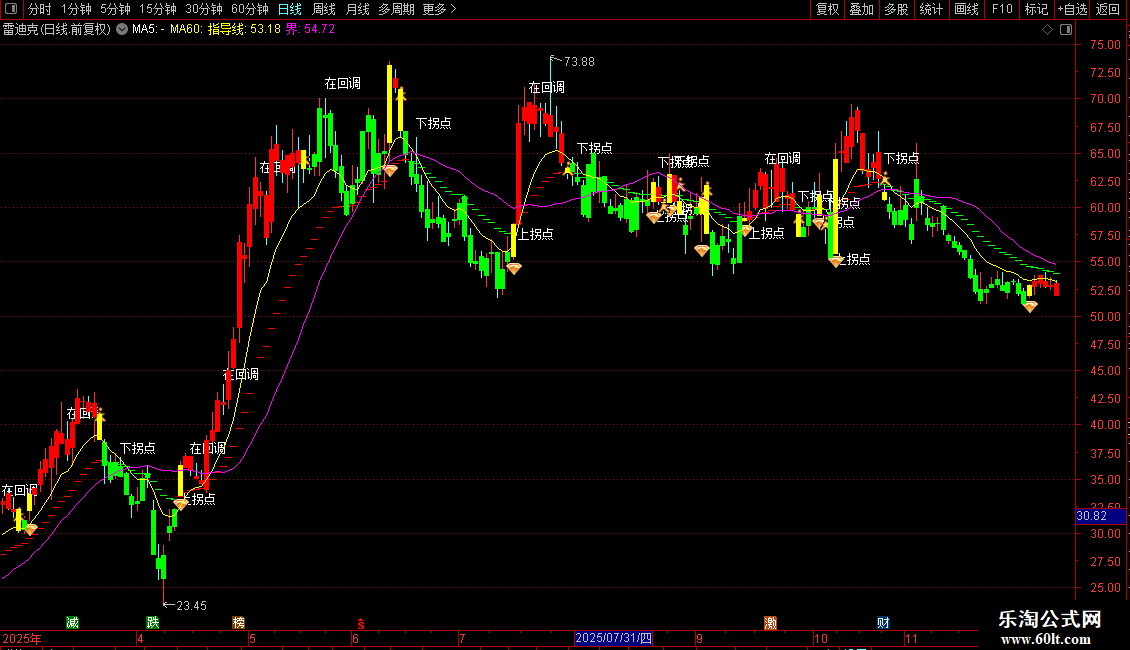Switch to the 分时 intraday chart

(x=40, y=9)
